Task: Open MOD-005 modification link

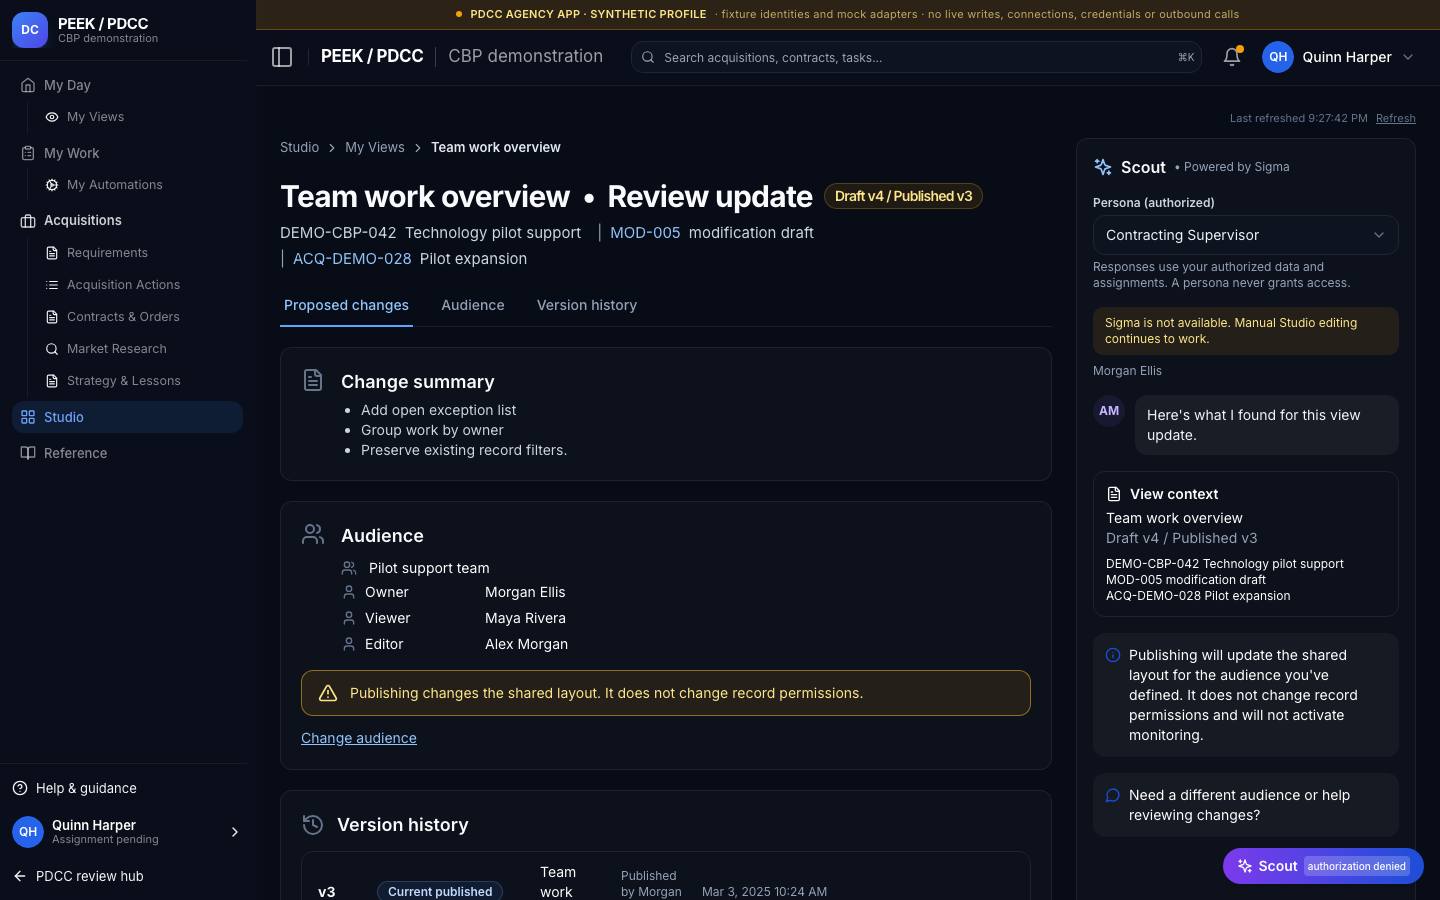Action: [645, 232]
